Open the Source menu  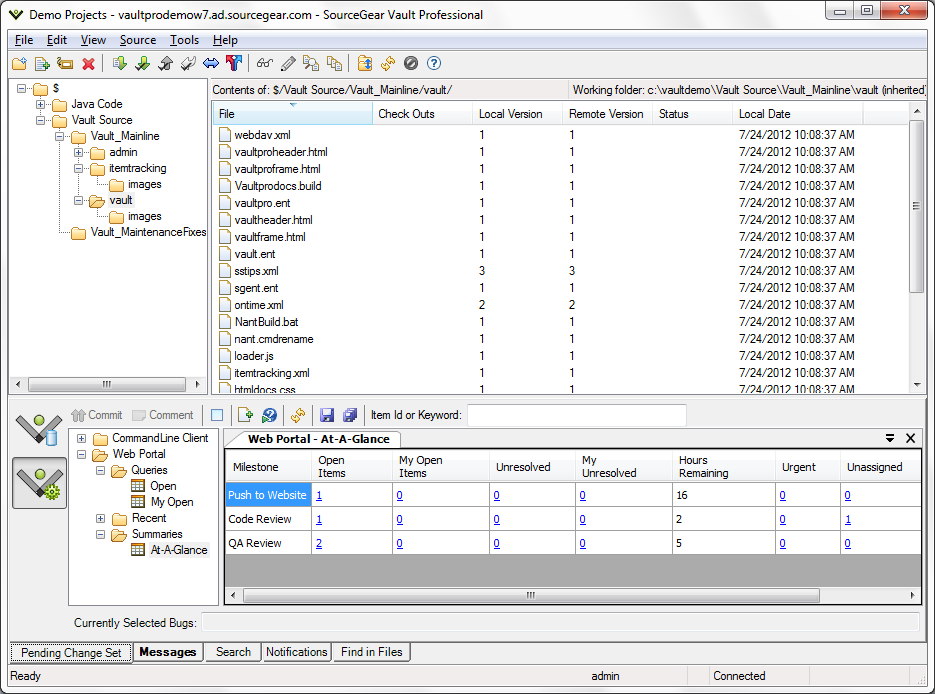(x=137, y=40)
